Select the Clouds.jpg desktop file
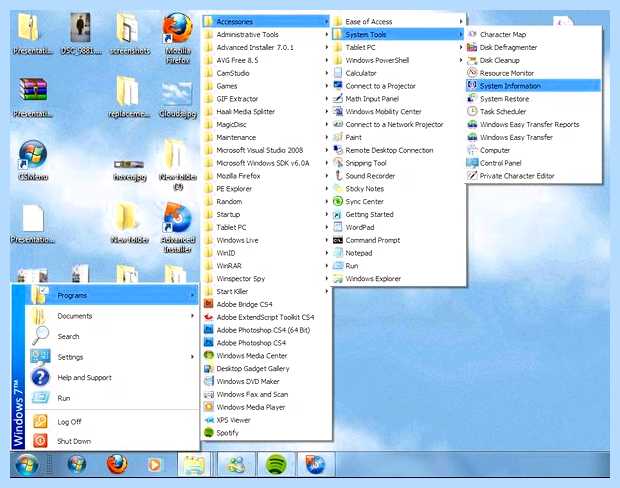Image resolution: width=620 pixels, height=488 pixels. (x=178, y=99)
